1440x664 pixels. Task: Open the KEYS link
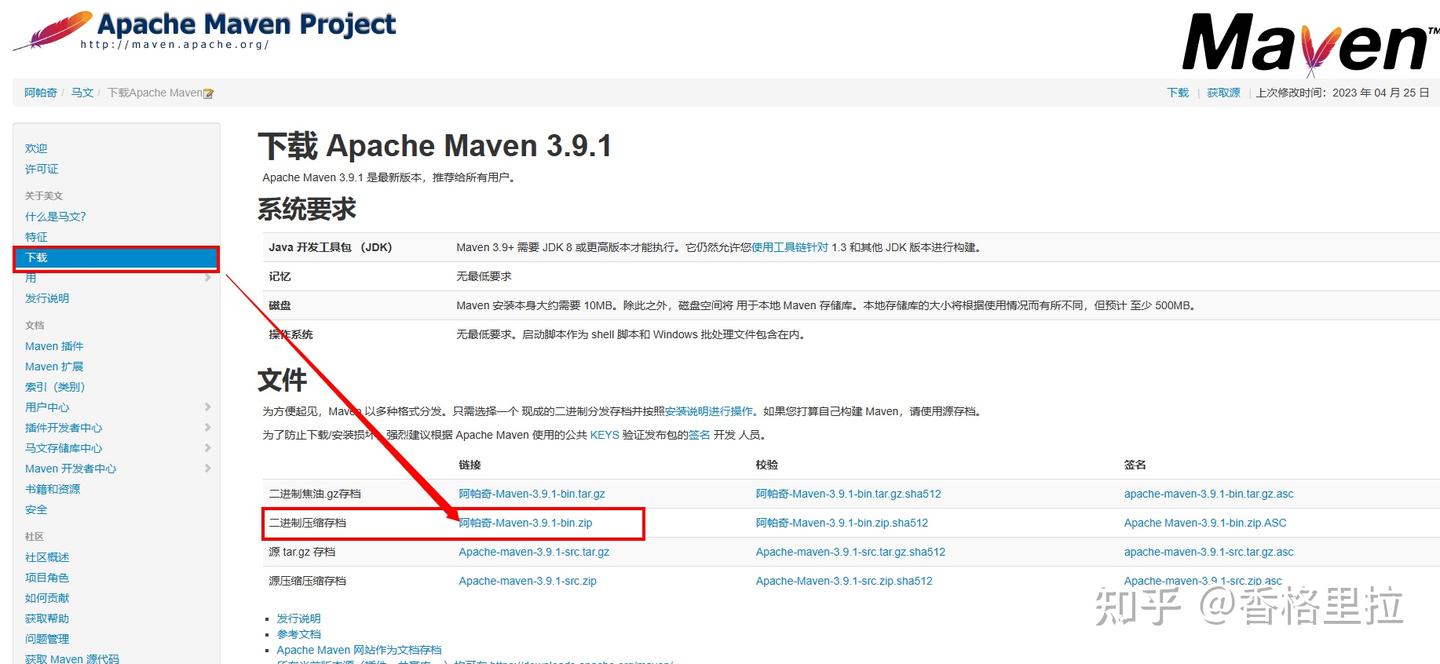point(605,435)
